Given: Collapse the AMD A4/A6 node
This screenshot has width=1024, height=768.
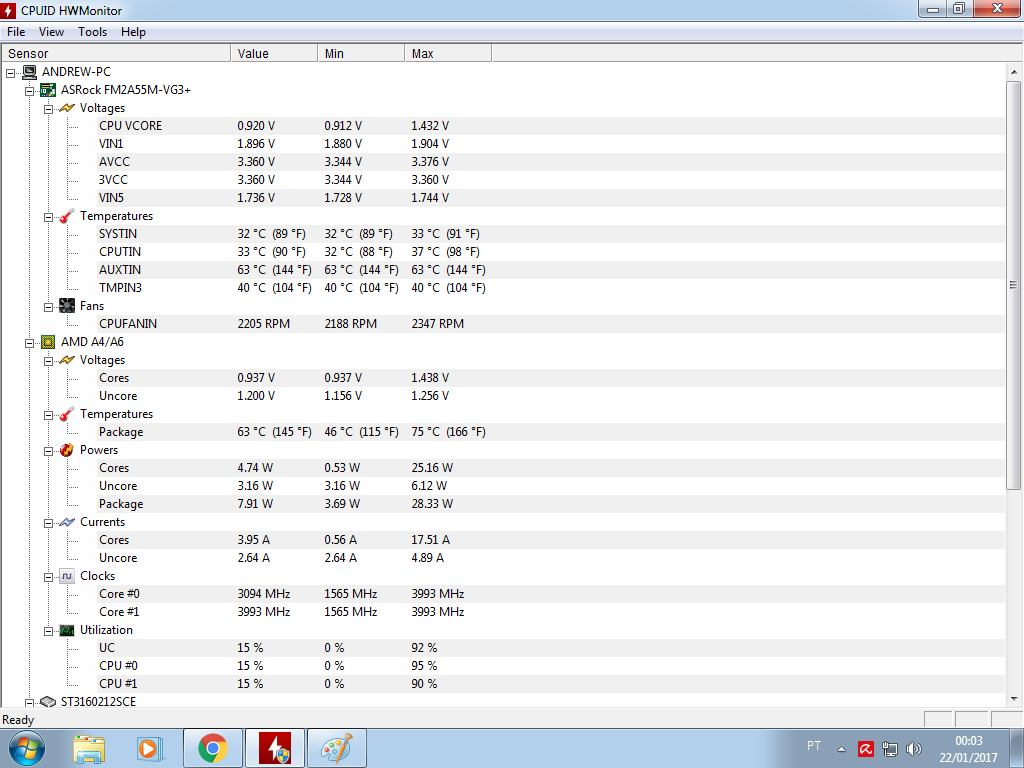Looking at the screenshot, I should point(29,343).
